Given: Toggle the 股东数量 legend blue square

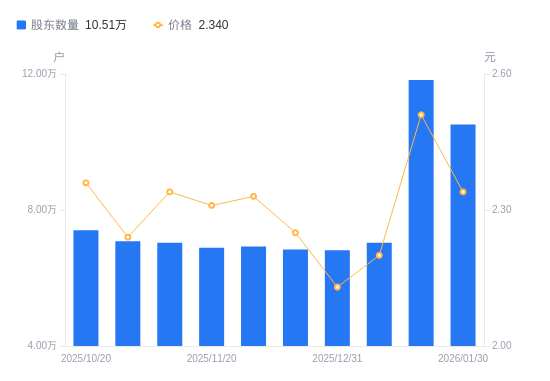Looking at the screenshot, I should point(21,25).
